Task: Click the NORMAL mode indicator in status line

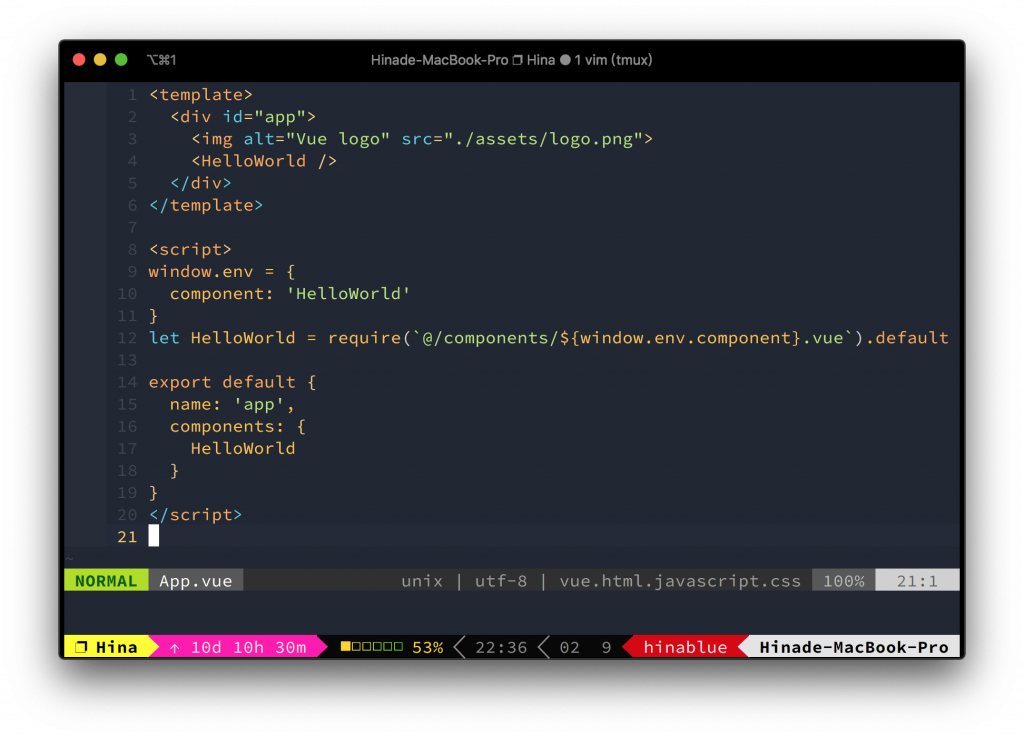Action: (x=106, y=580)
